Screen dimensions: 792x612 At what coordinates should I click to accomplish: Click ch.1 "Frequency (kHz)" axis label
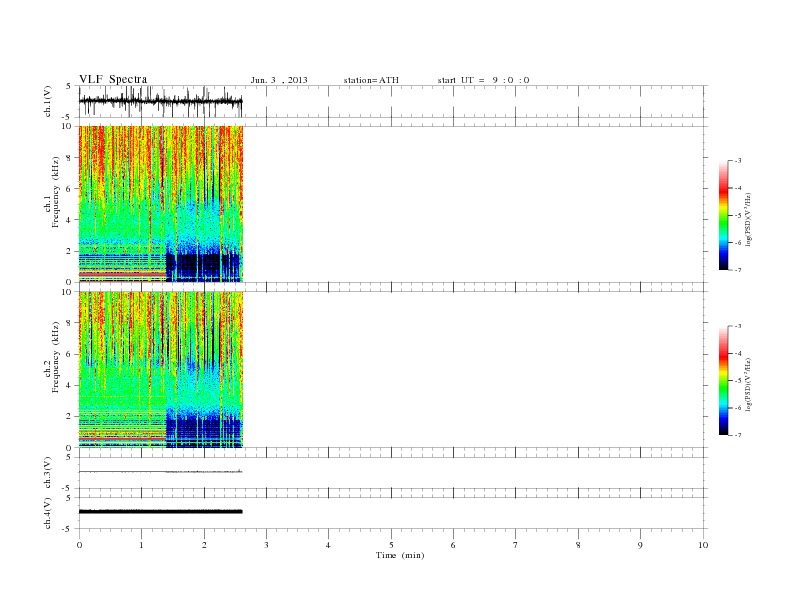[56, 192]
